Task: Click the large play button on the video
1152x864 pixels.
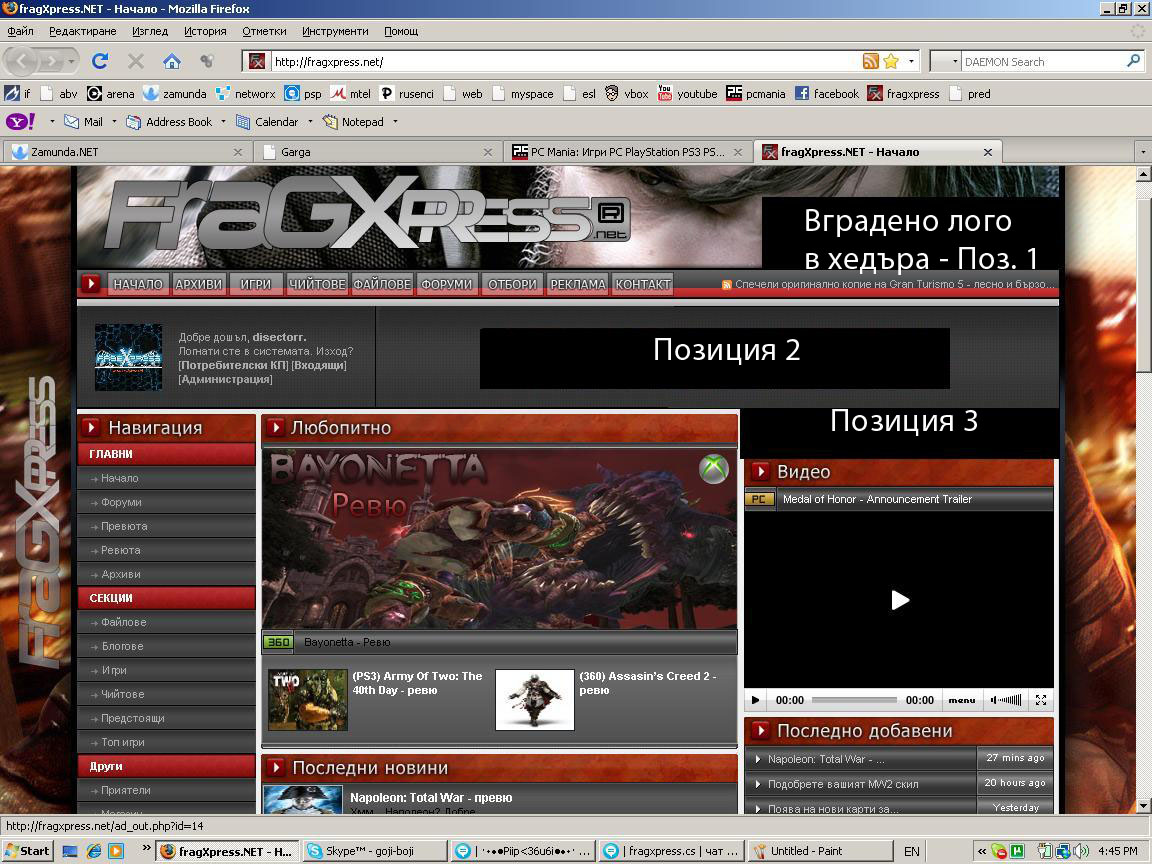Action: (x=900, y=600)
